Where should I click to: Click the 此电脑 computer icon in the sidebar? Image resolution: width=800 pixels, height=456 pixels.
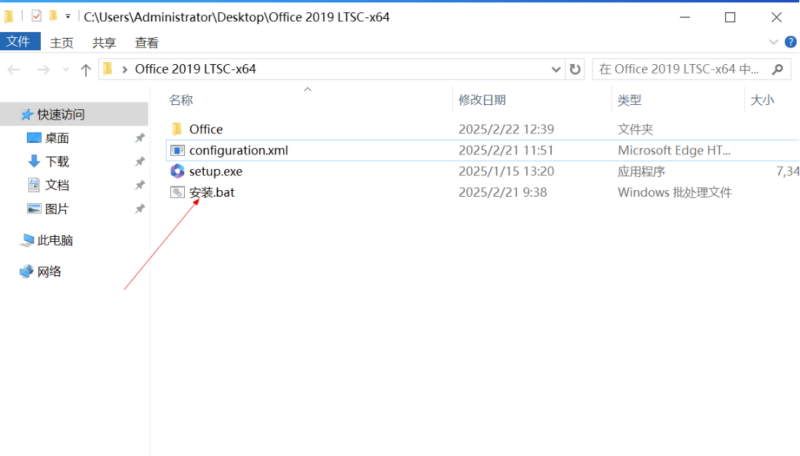[27, 240]
